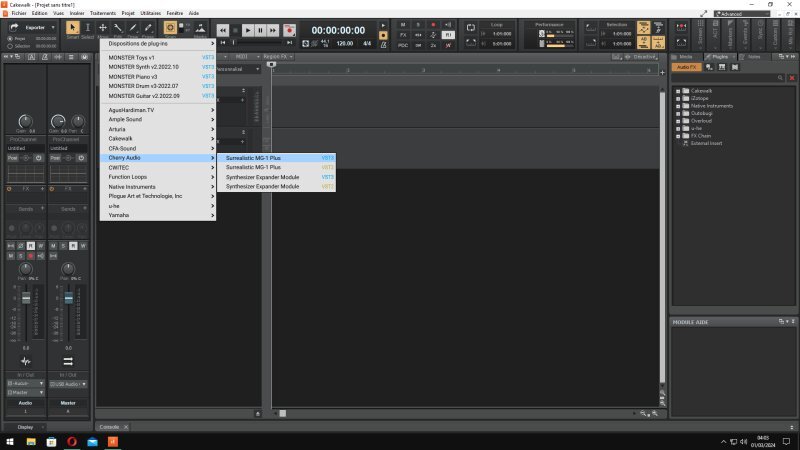The height and width of the screenshot is (450, 800).
Task: Select the Smart tool
Action: click(73, 28)
